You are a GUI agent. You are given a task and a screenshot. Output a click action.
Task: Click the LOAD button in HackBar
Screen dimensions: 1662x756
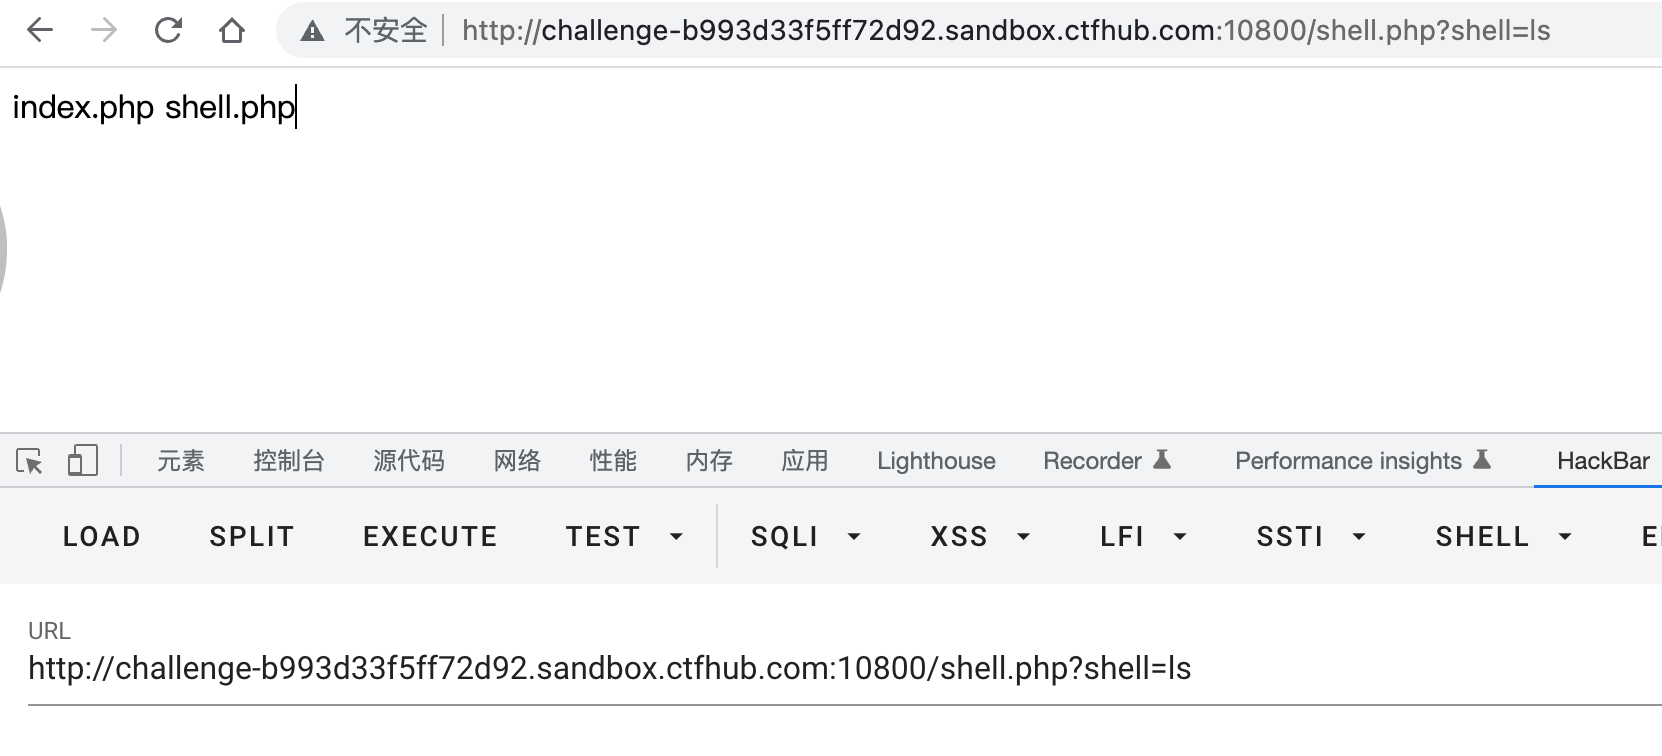tap(102, 537)
